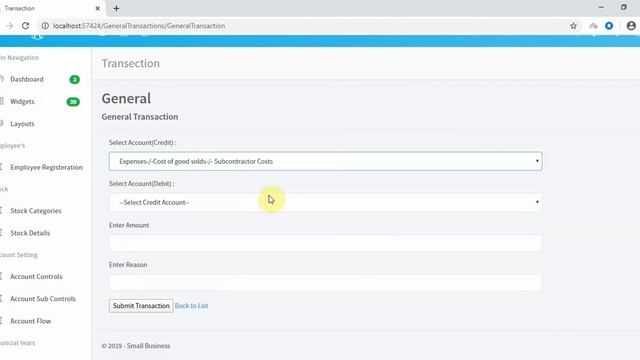
Task: Open the Select Account(Debit) dropdown
Action: pos(325,202)
